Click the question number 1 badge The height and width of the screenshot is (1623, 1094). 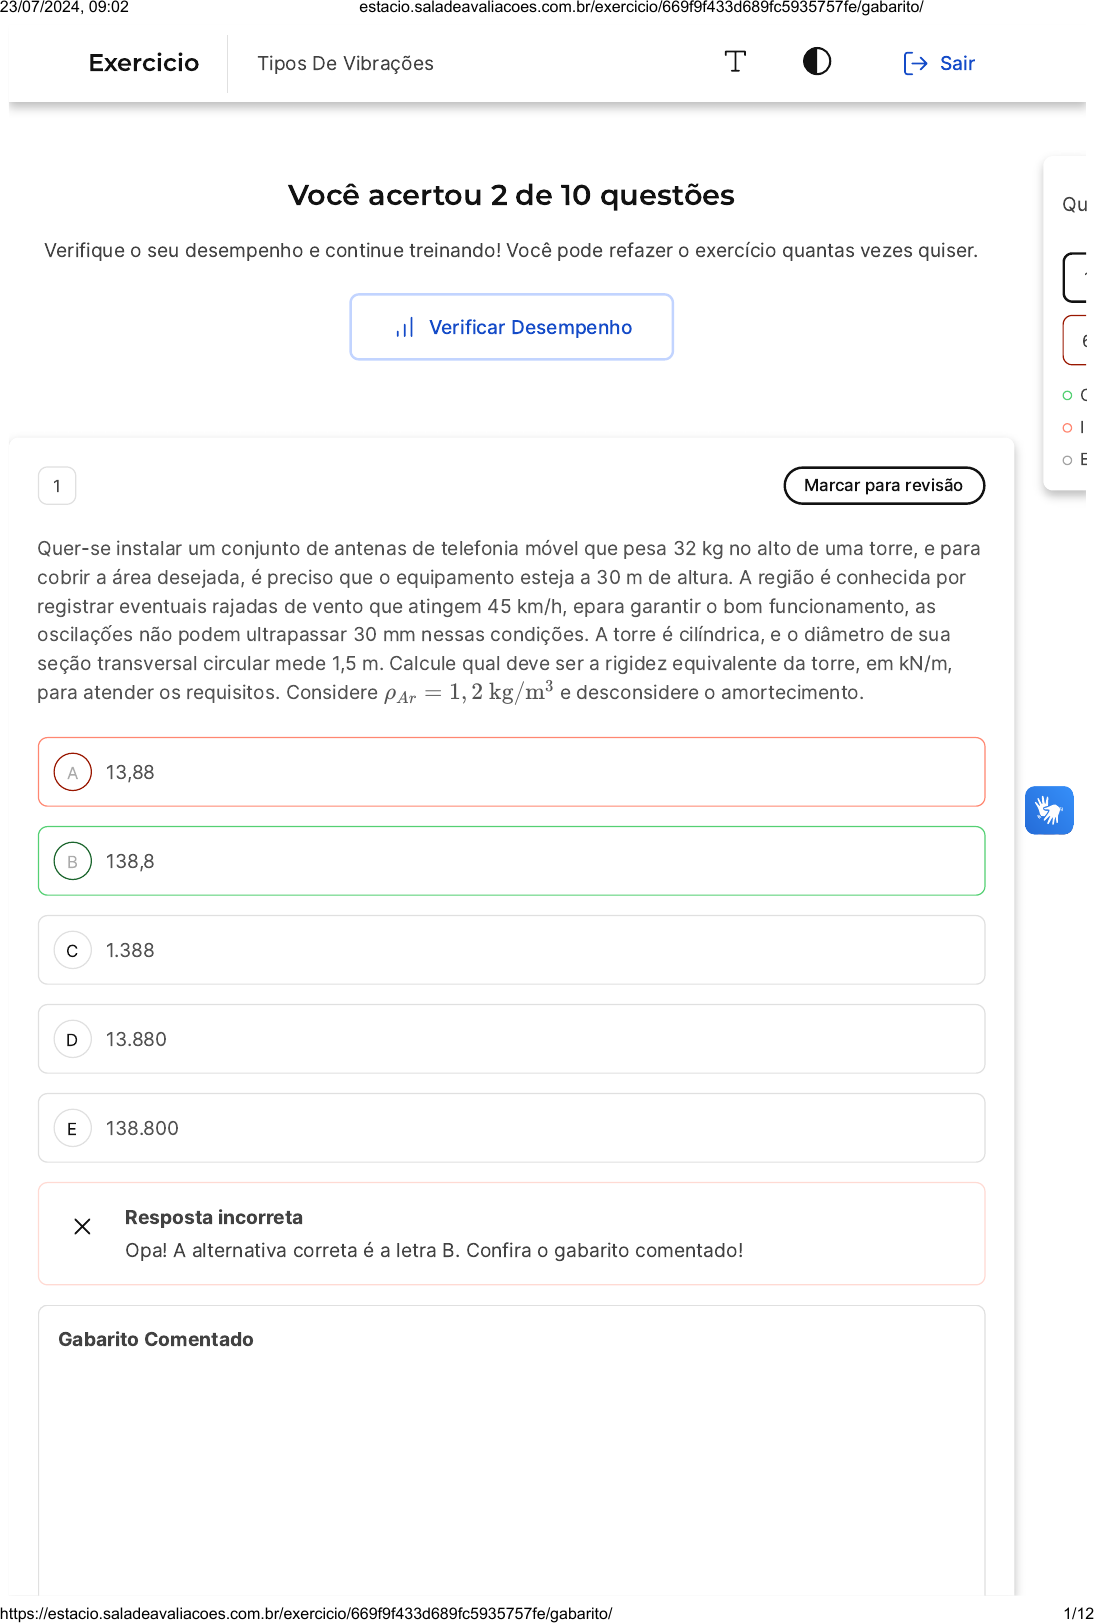pos(57,486)
